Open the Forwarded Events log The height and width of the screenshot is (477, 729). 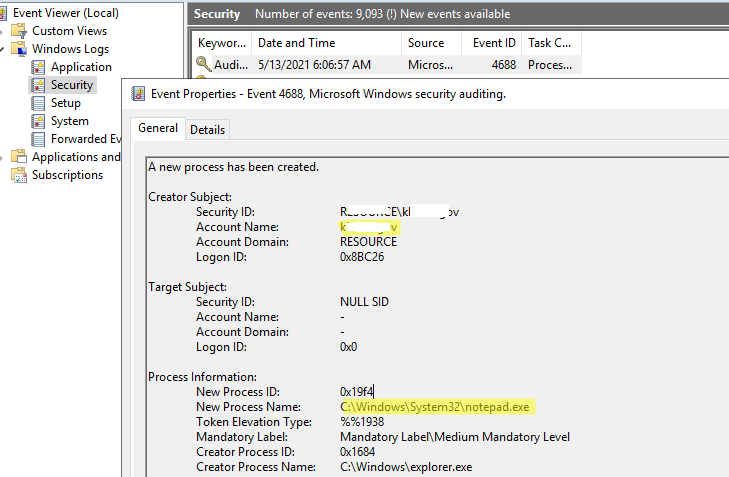pyautogui.click(x=86, y=139)
